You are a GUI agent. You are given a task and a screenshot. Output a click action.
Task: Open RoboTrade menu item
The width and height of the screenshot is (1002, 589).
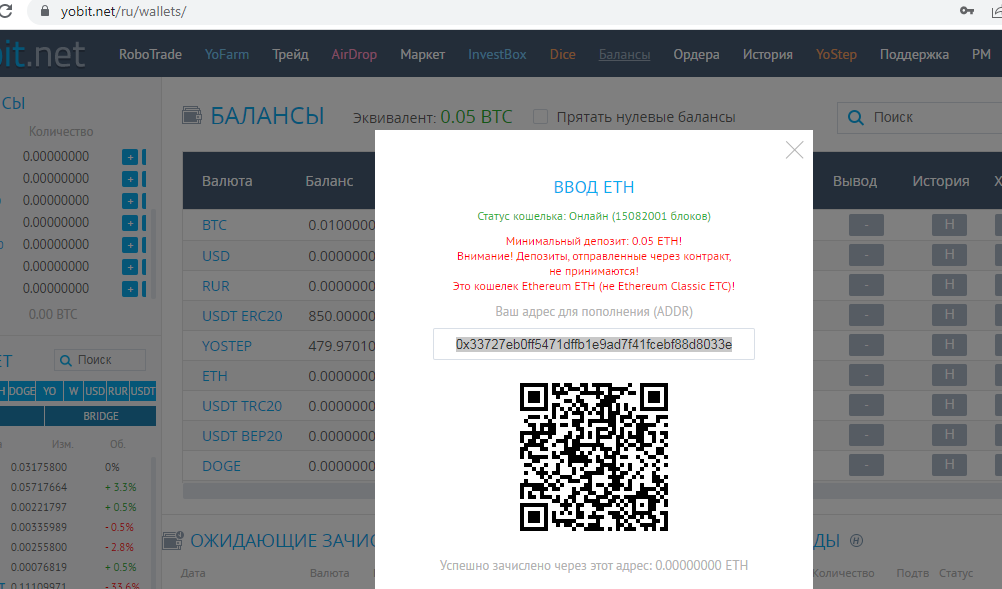(x=150, y=54)
